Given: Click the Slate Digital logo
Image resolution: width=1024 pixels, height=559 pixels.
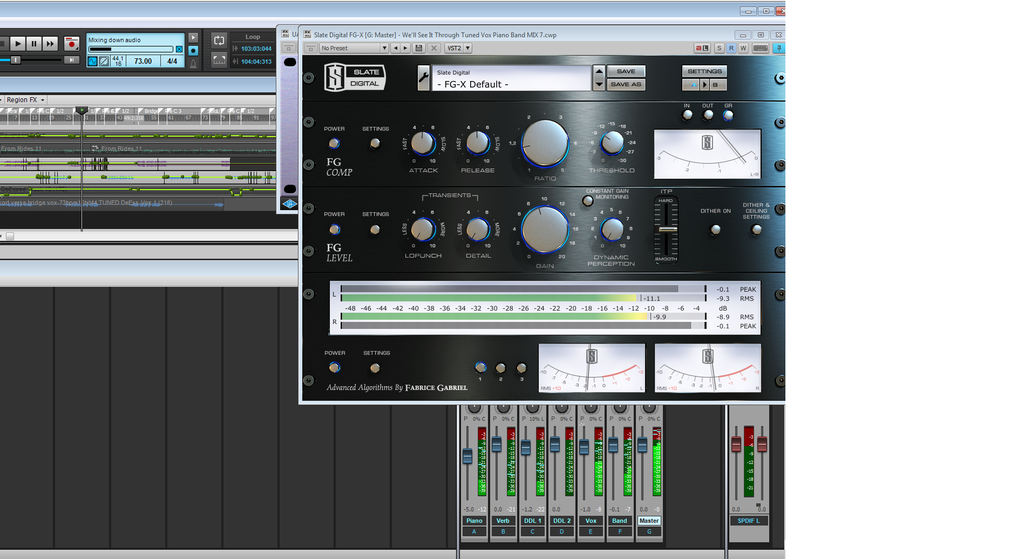Looking at the screenshot, I should (x=352, y=78).
